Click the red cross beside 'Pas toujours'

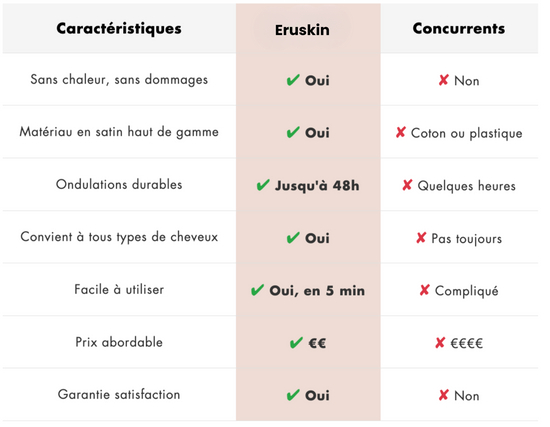(421, 238)
